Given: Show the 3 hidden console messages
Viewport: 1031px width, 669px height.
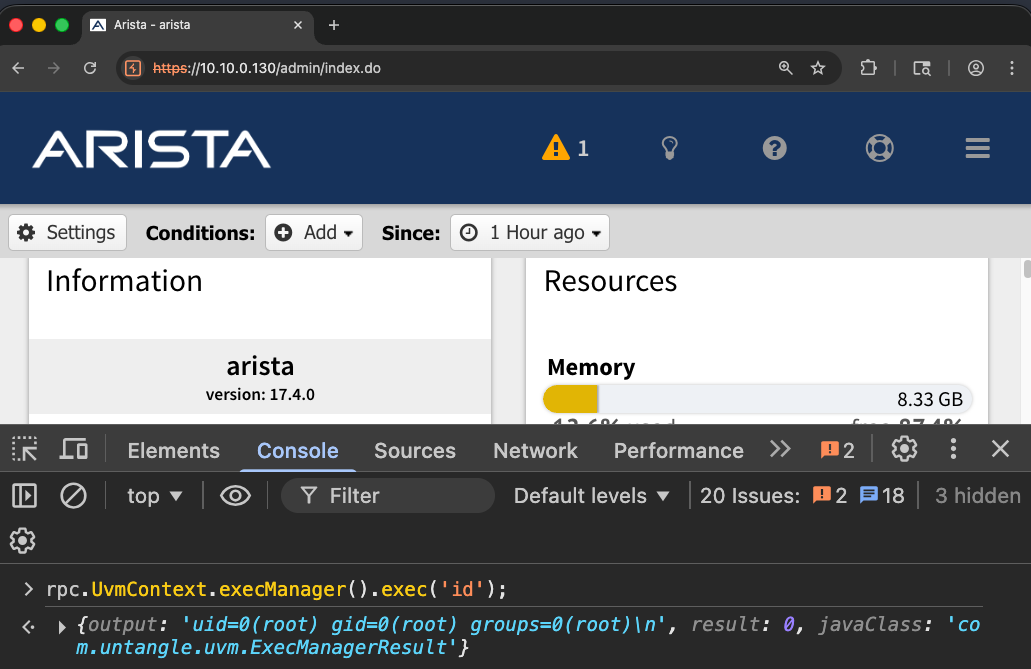Looking at the screenshot, I should 976,495.
